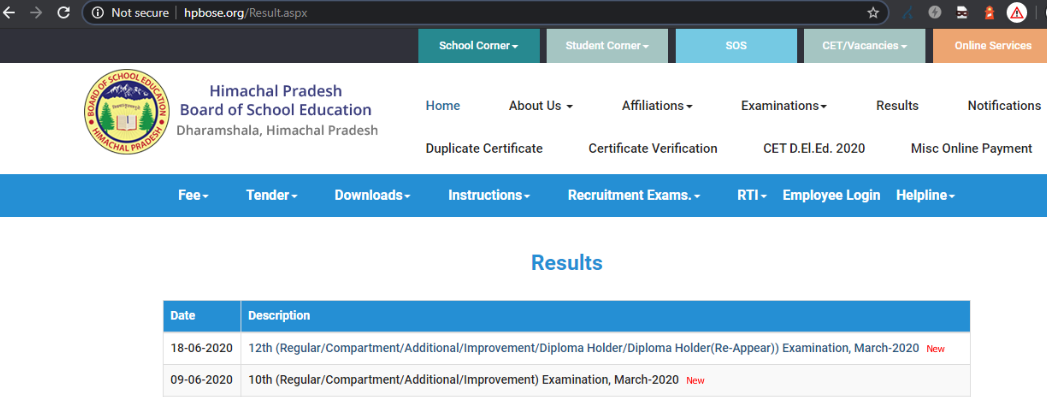Open the CET/Vacancies dropdown

pos(865,46)
